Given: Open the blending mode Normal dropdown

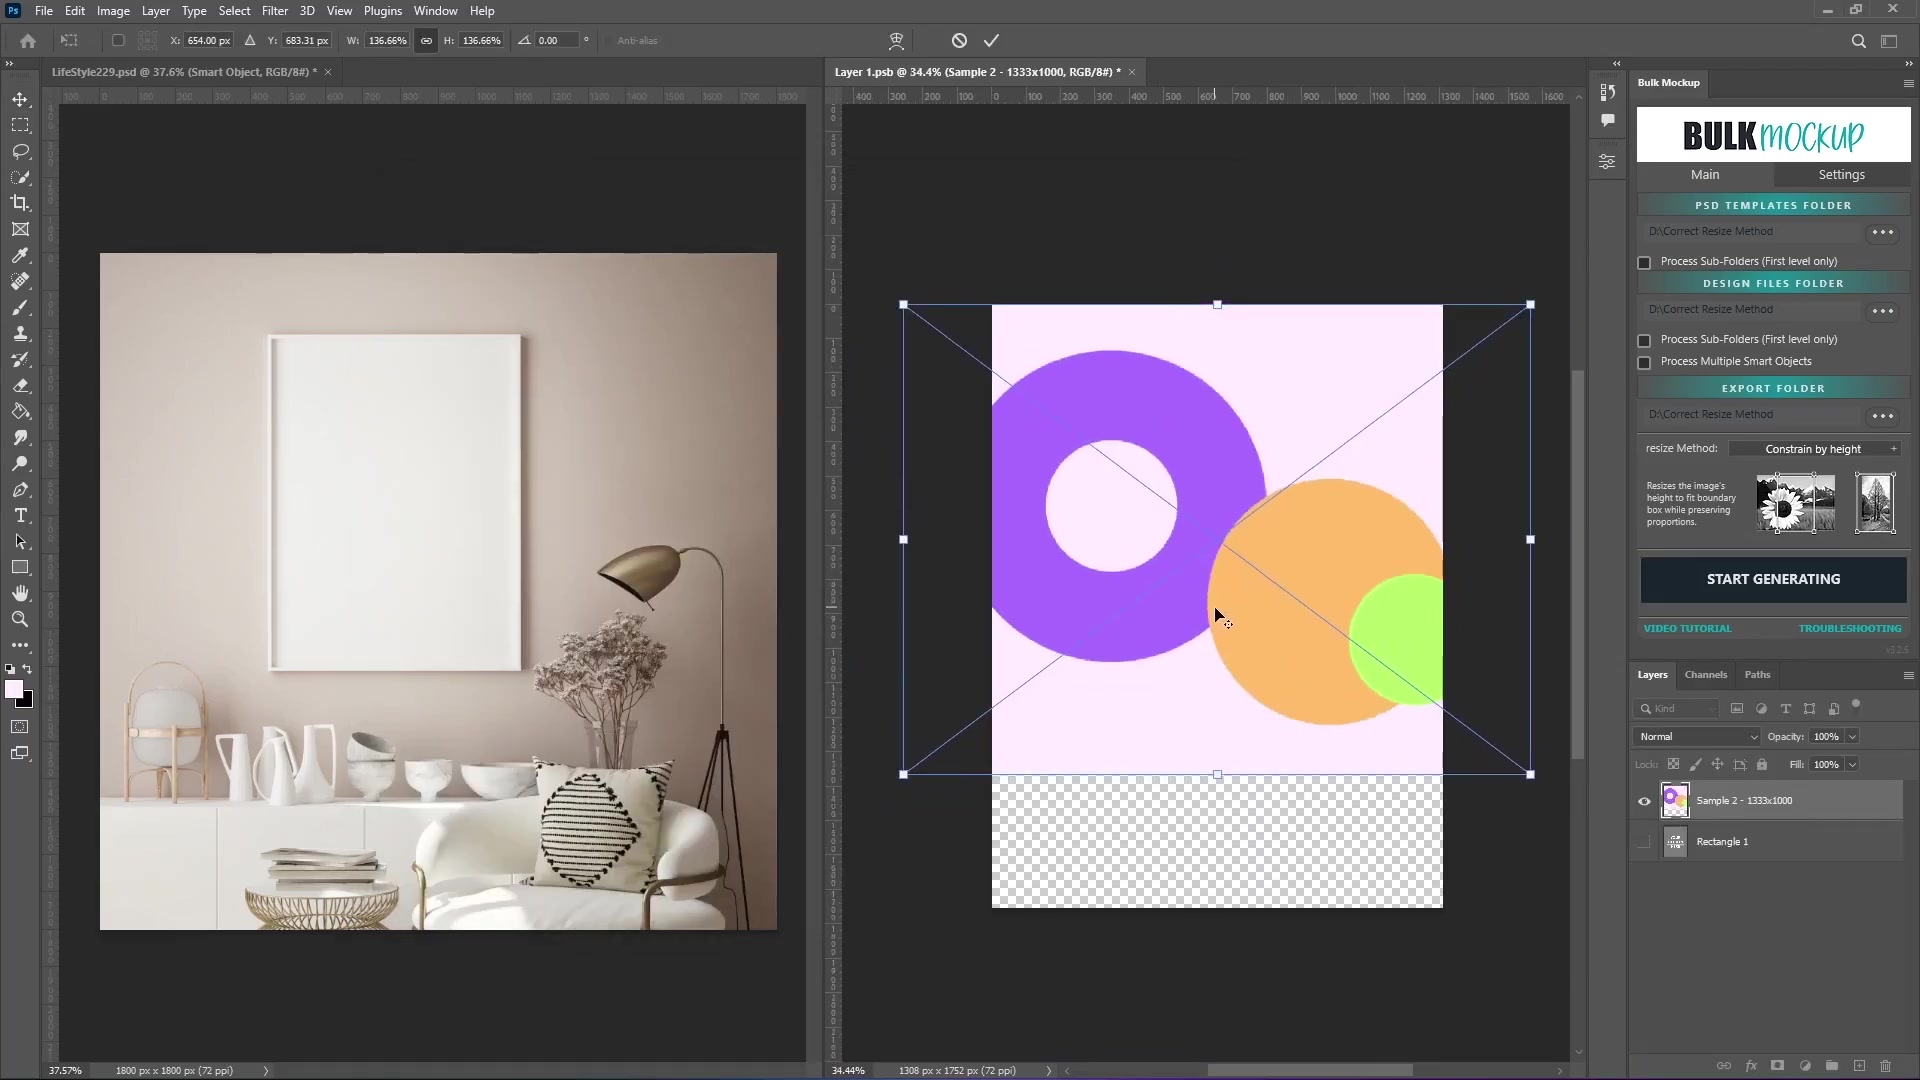Looking at the screenshot, I should tap(1696, 736).
